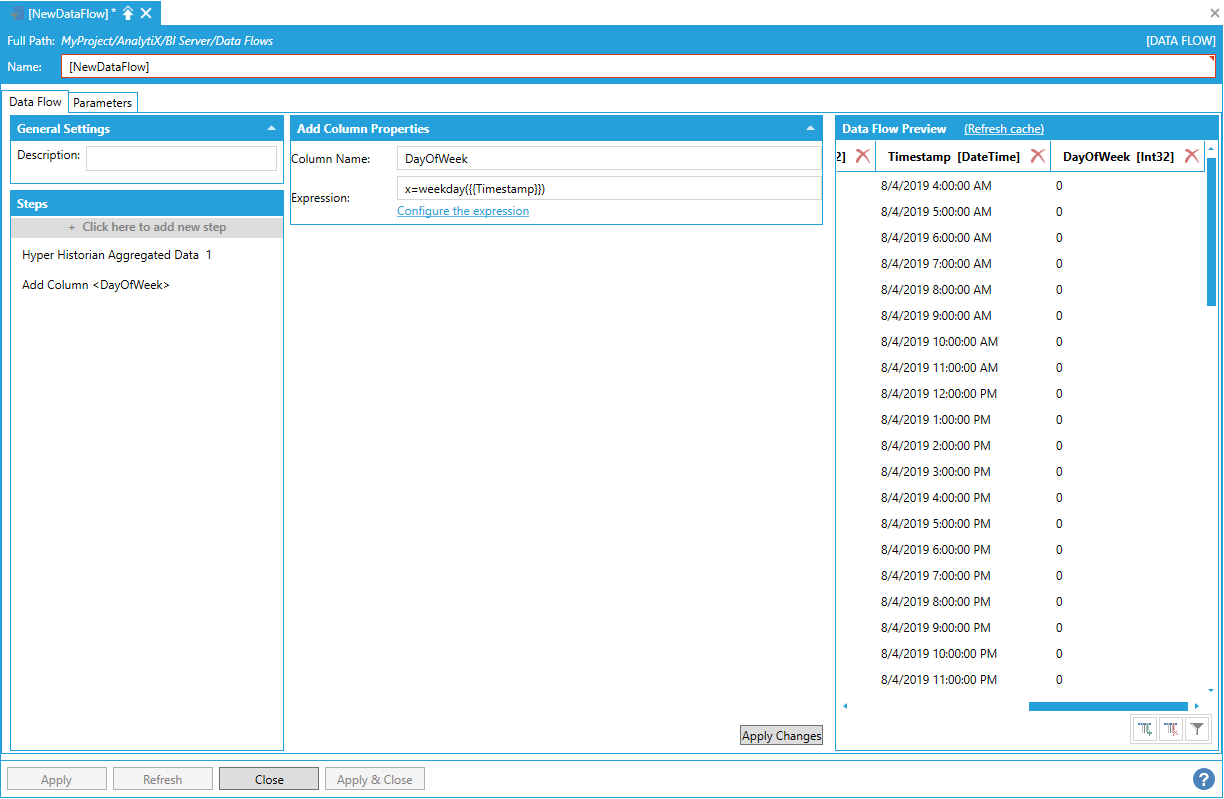Click here to add new step

[147, 227]
